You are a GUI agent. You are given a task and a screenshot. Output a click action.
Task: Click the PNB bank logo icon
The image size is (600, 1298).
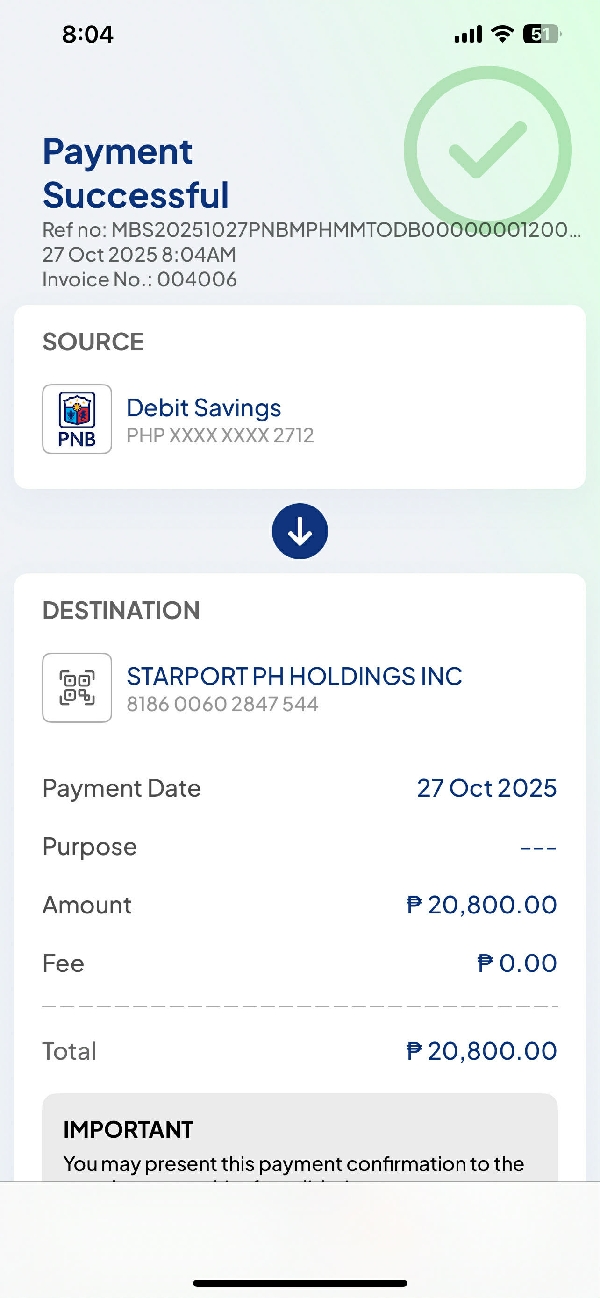pos(77,419)
